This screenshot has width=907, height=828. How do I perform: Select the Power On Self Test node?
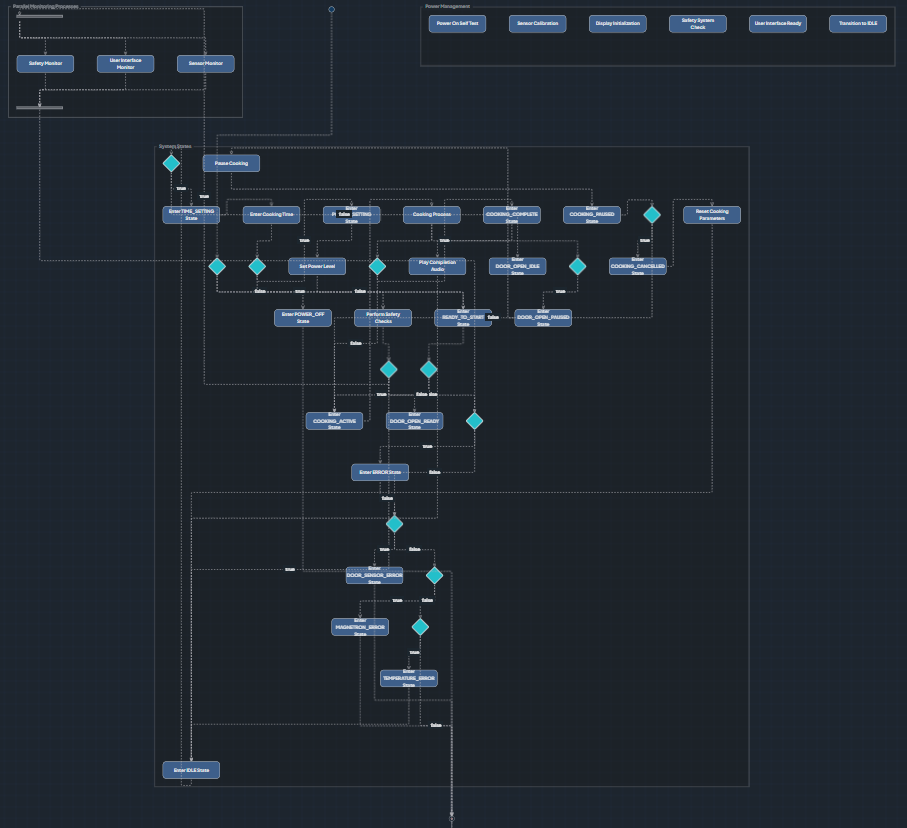pyautogui.click(x=457, y=24)
